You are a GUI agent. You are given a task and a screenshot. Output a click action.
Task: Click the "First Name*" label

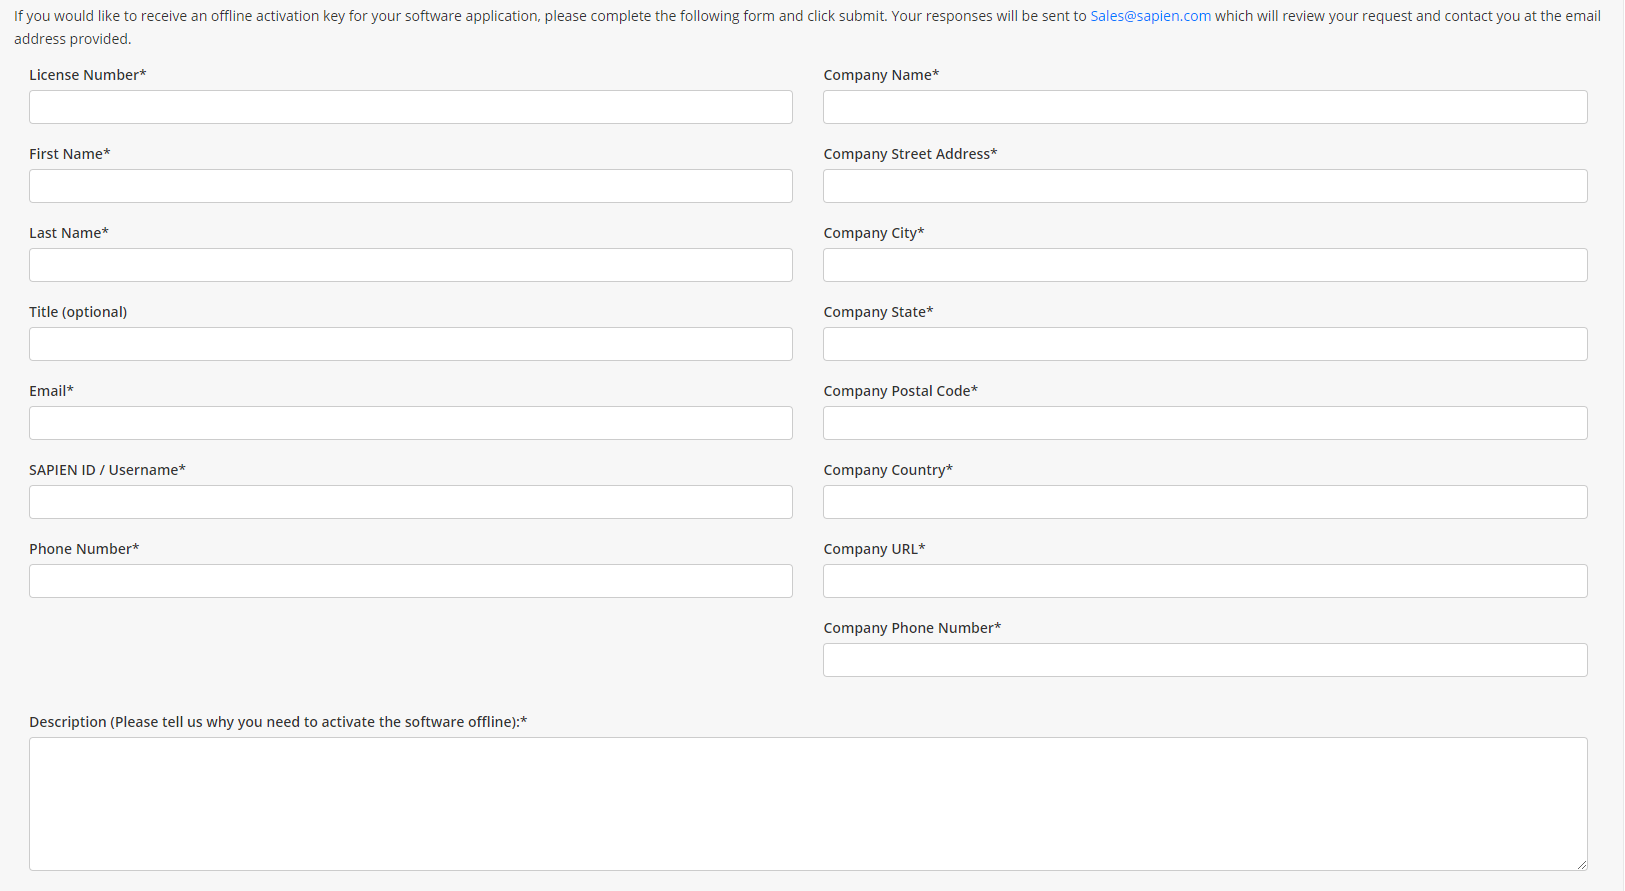pos(70,154)
